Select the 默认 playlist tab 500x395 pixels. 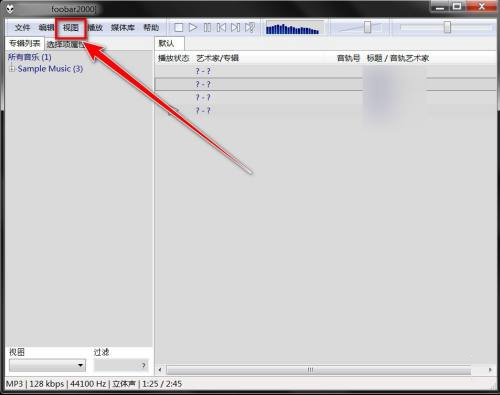(x=170, y=43)
